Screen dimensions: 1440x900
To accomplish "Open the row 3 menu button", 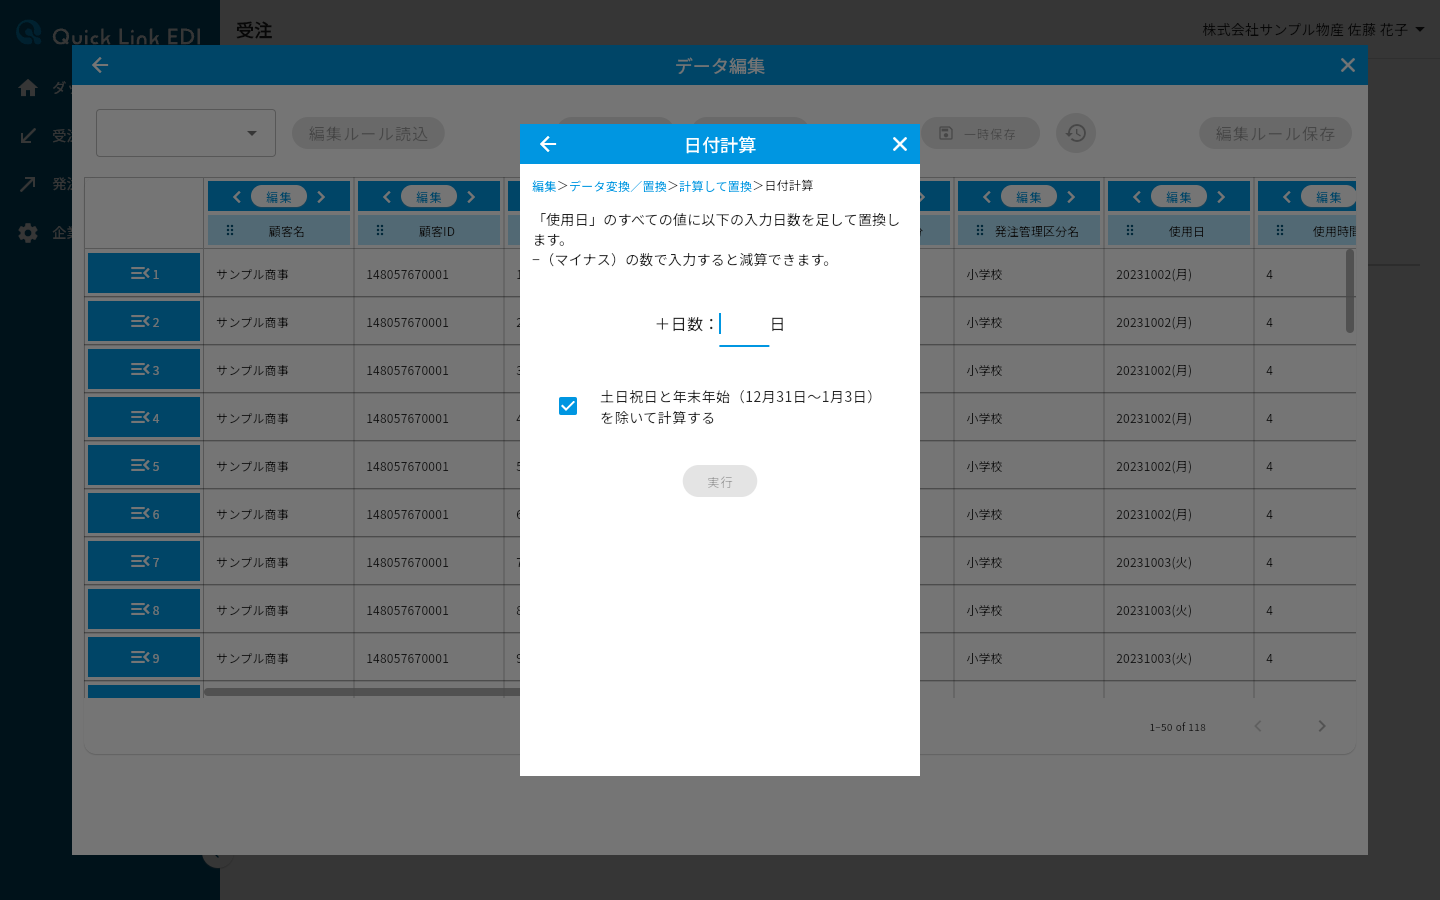I will pos(144,369).
